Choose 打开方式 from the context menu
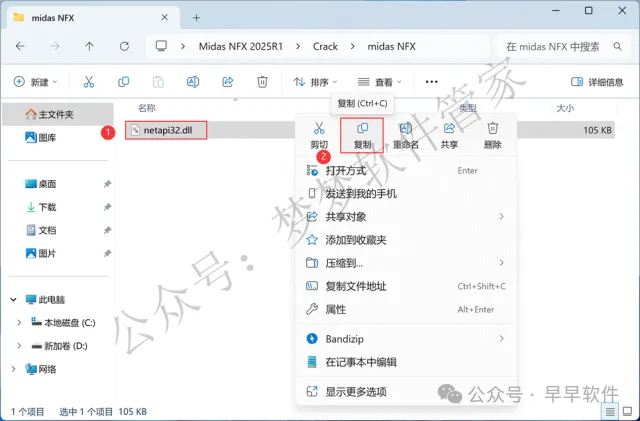 [x=406, y=171]
